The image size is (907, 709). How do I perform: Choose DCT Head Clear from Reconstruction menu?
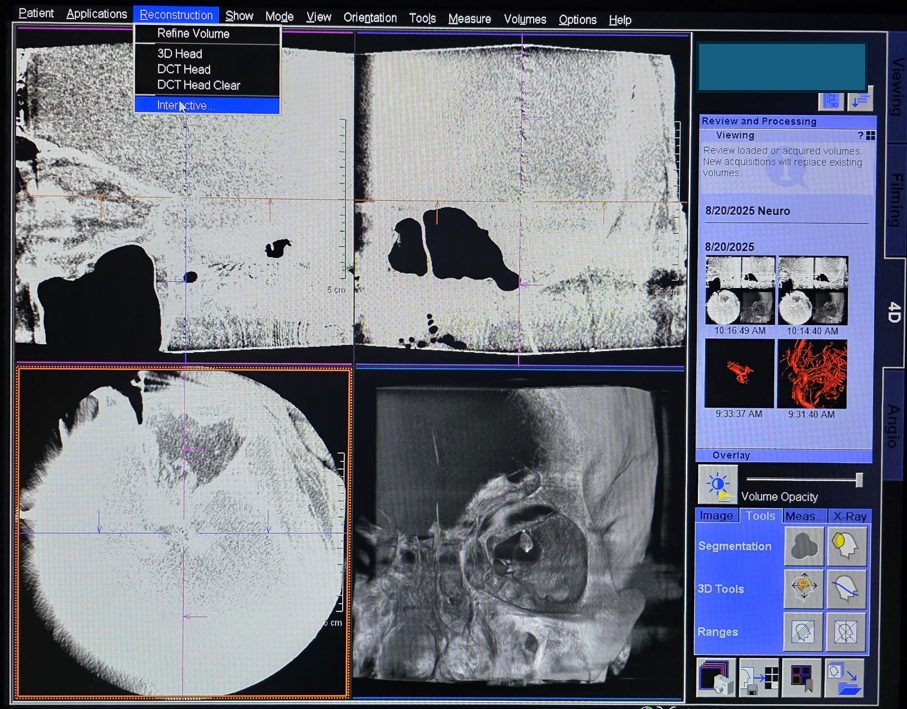coord(198,85)
